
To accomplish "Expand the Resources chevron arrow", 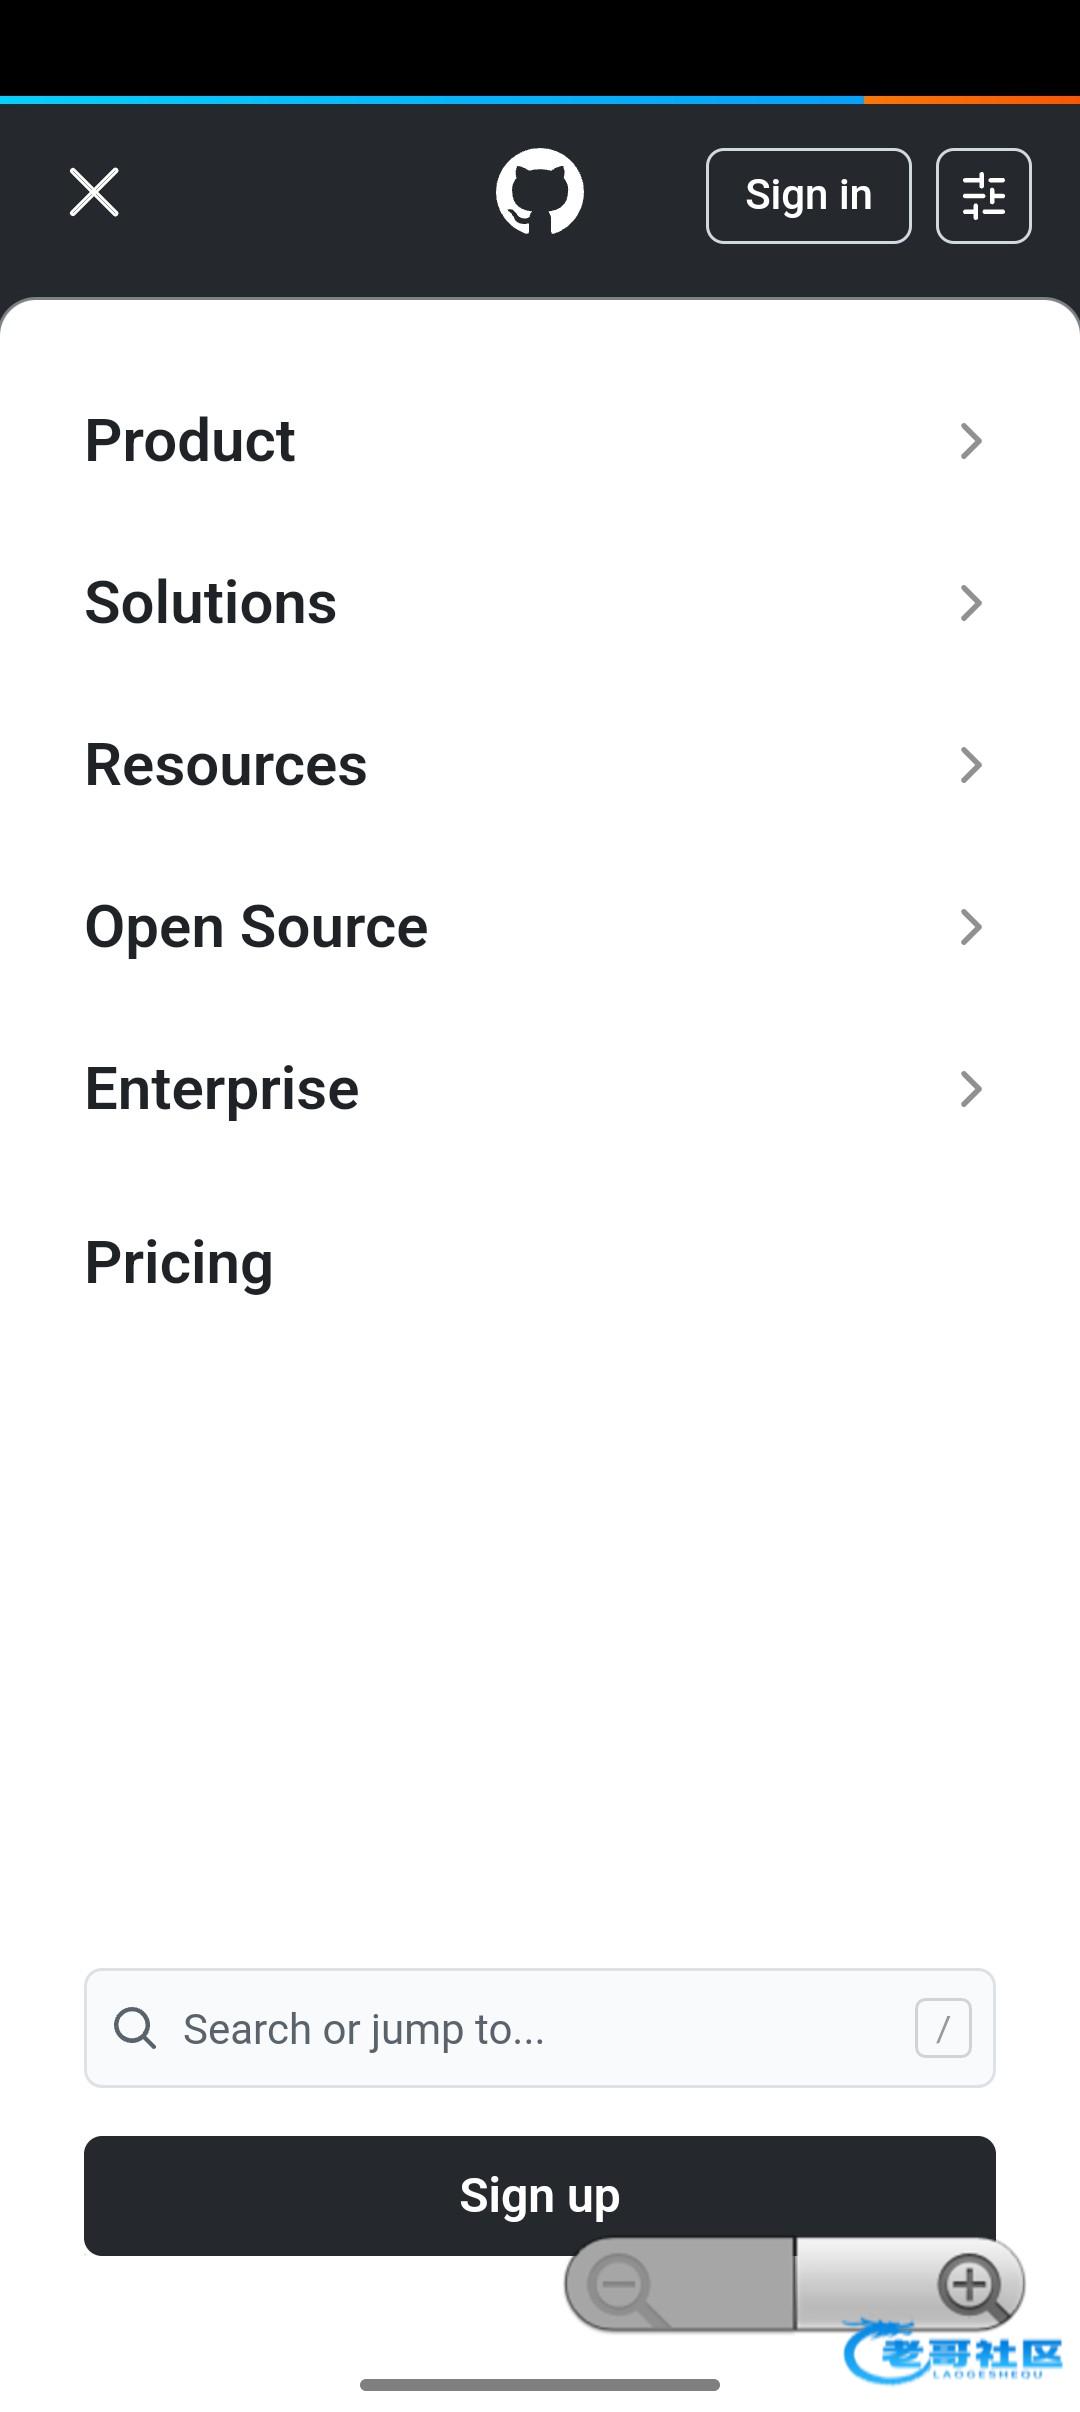I will click(970, 765).
